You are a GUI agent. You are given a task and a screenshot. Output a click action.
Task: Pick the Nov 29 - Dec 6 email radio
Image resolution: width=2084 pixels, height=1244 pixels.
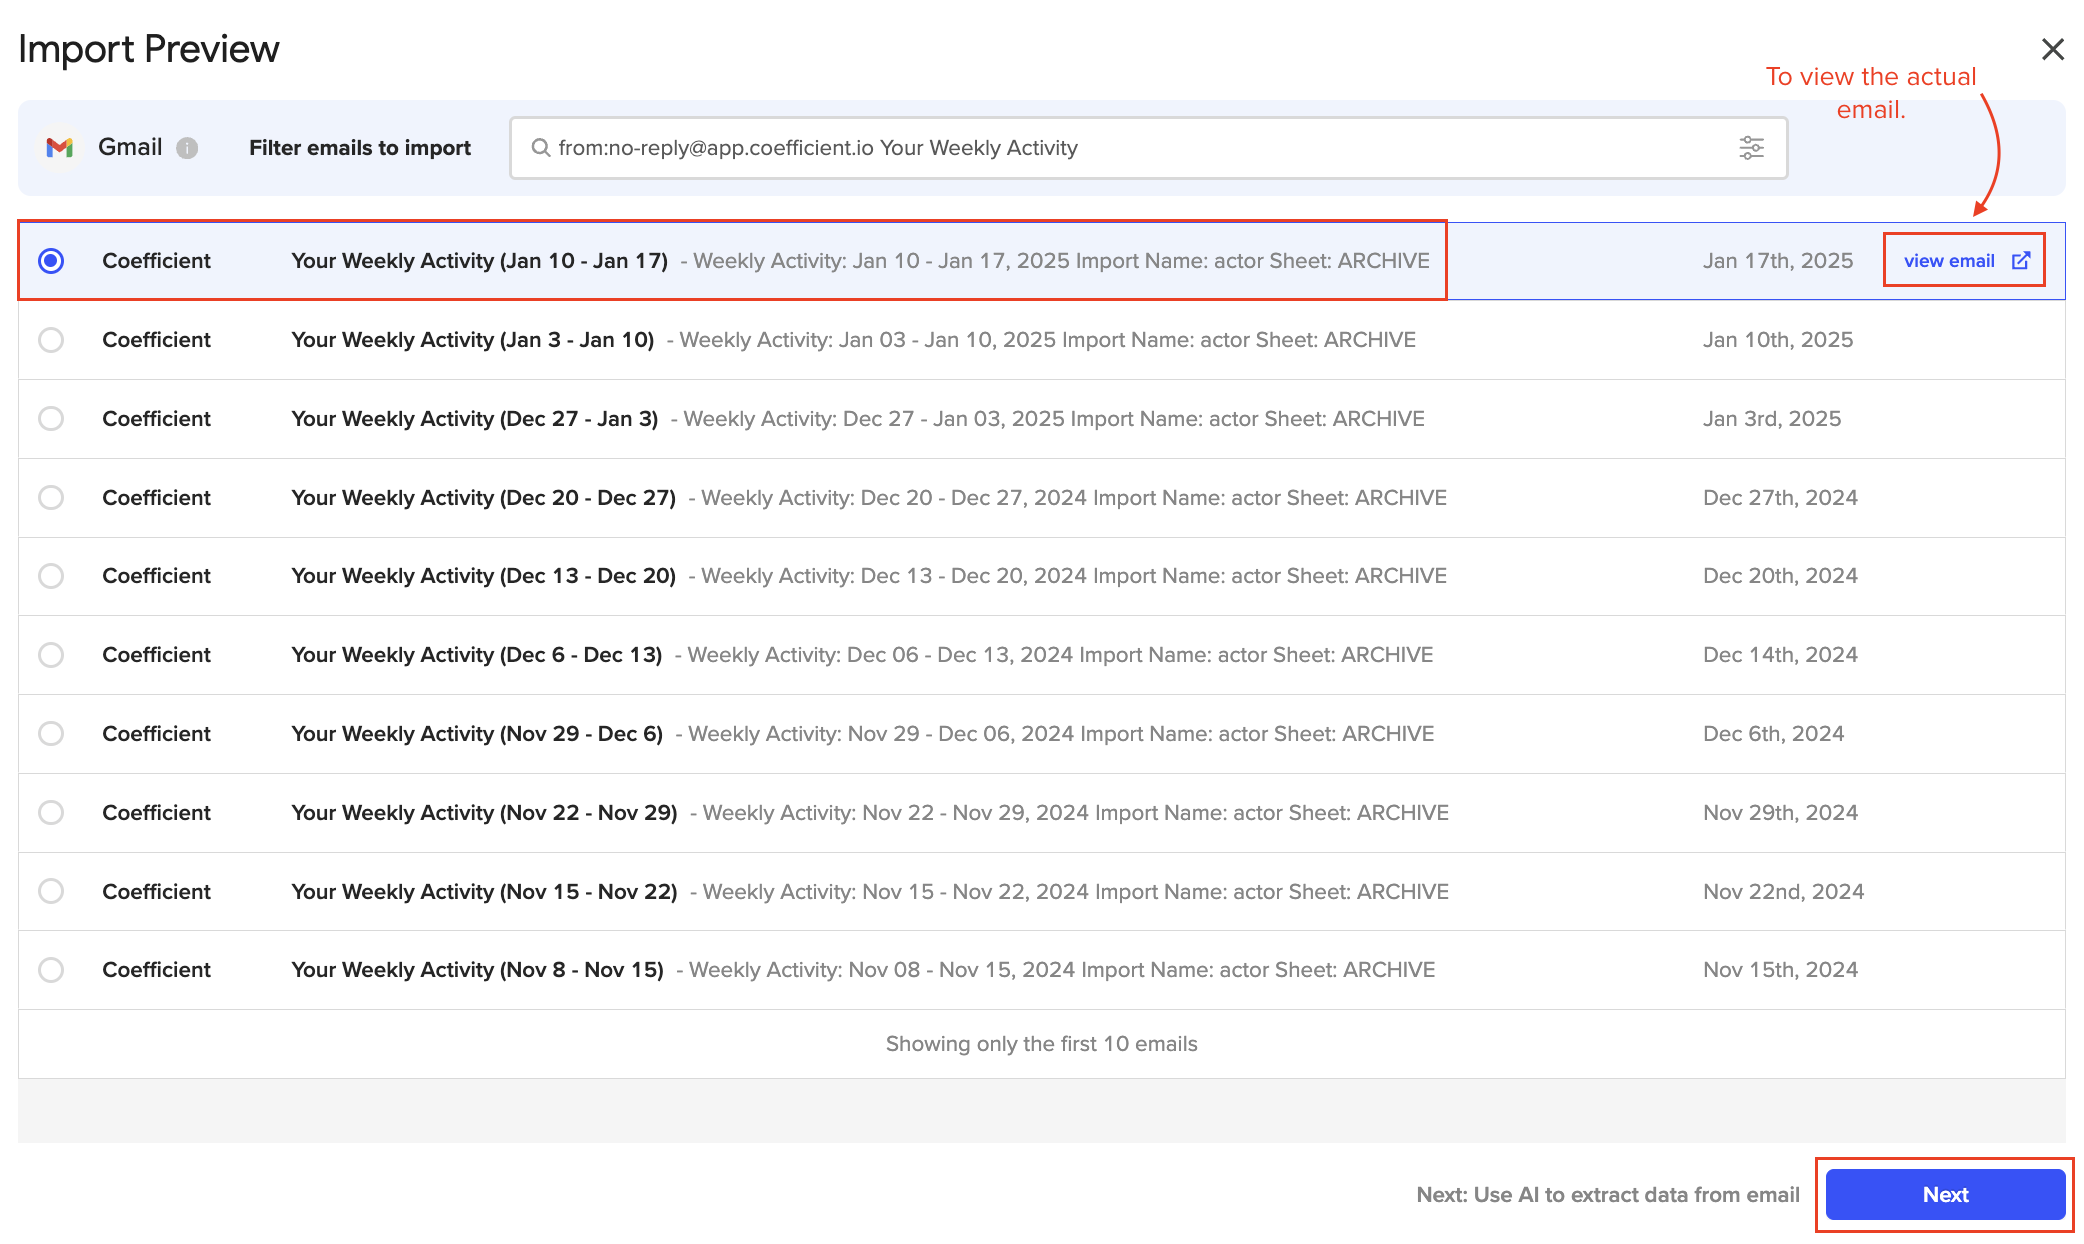click(x=51, y=734)
